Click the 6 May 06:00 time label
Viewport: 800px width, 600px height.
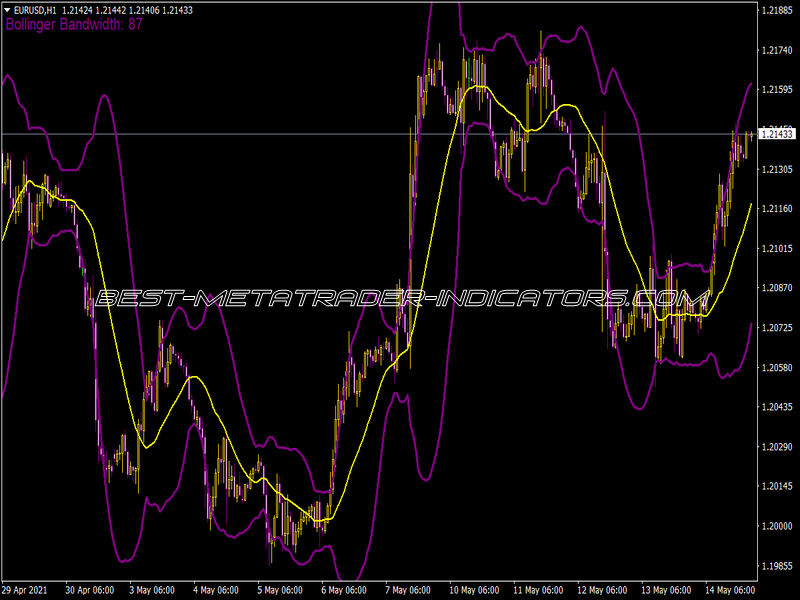tap(344, 590)
